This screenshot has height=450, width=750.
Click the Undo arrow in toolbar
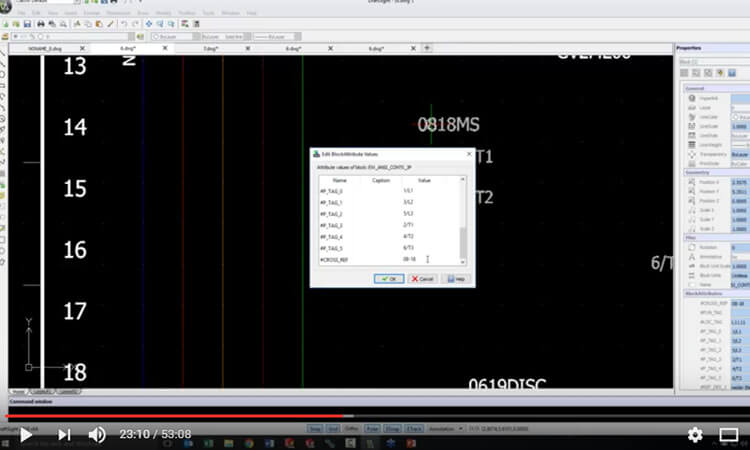125,23
